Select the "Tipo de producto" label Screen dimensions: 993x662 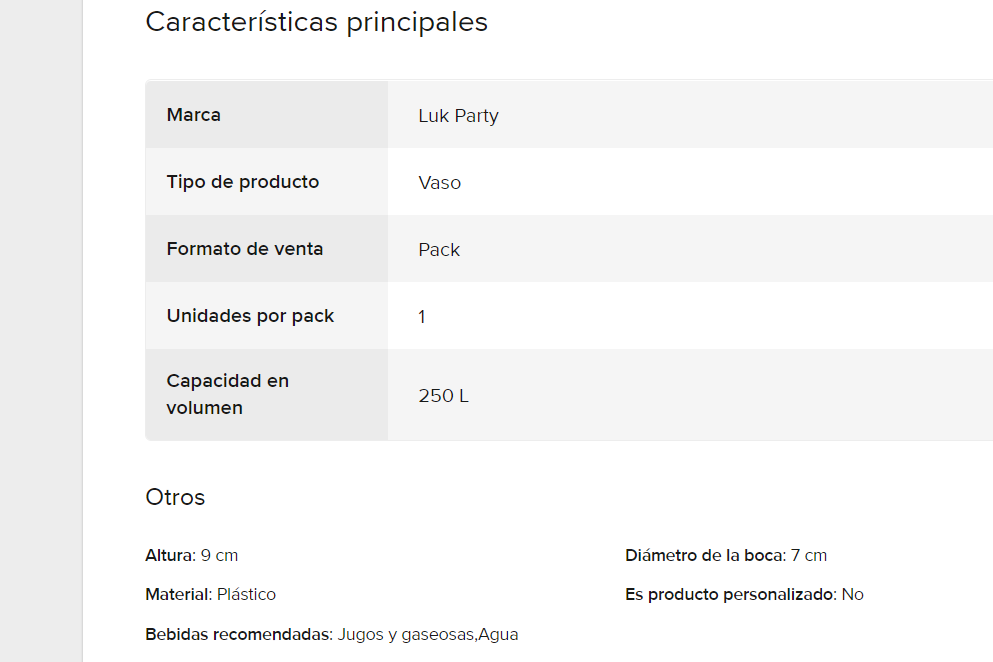click(243, 182)
